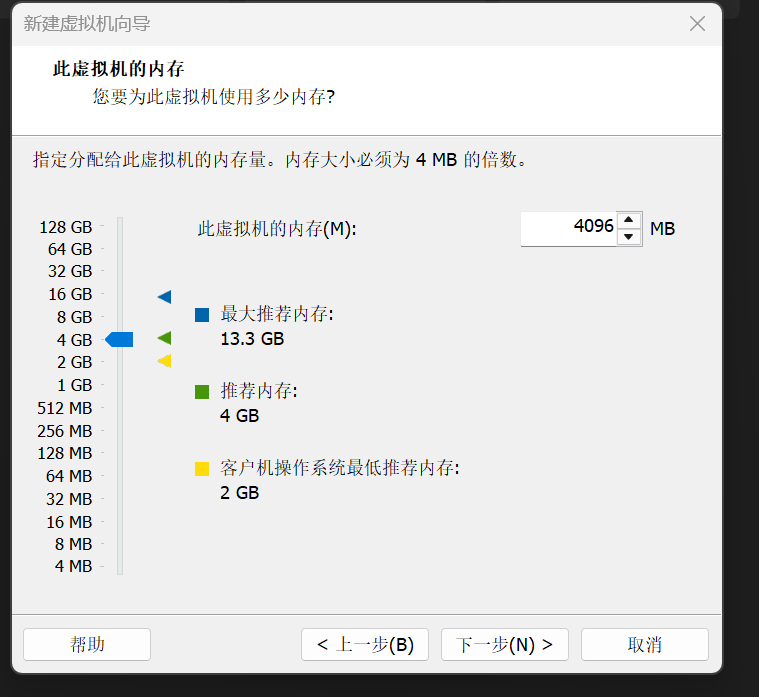Click the 64 GB scale label
The image size is (759, 697).
coord(70,249)
